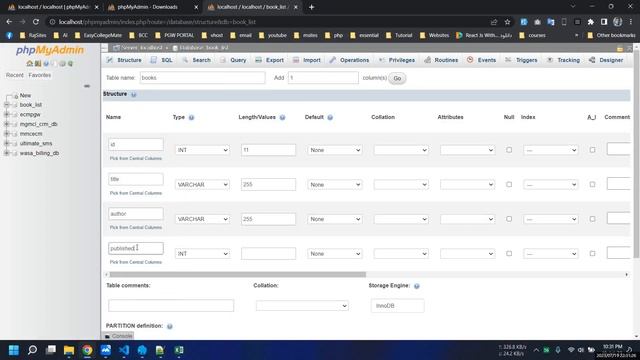Viewport: 640px width, 360px height.
Task: Open Type dropdown for id column
Action: point(202,150)
